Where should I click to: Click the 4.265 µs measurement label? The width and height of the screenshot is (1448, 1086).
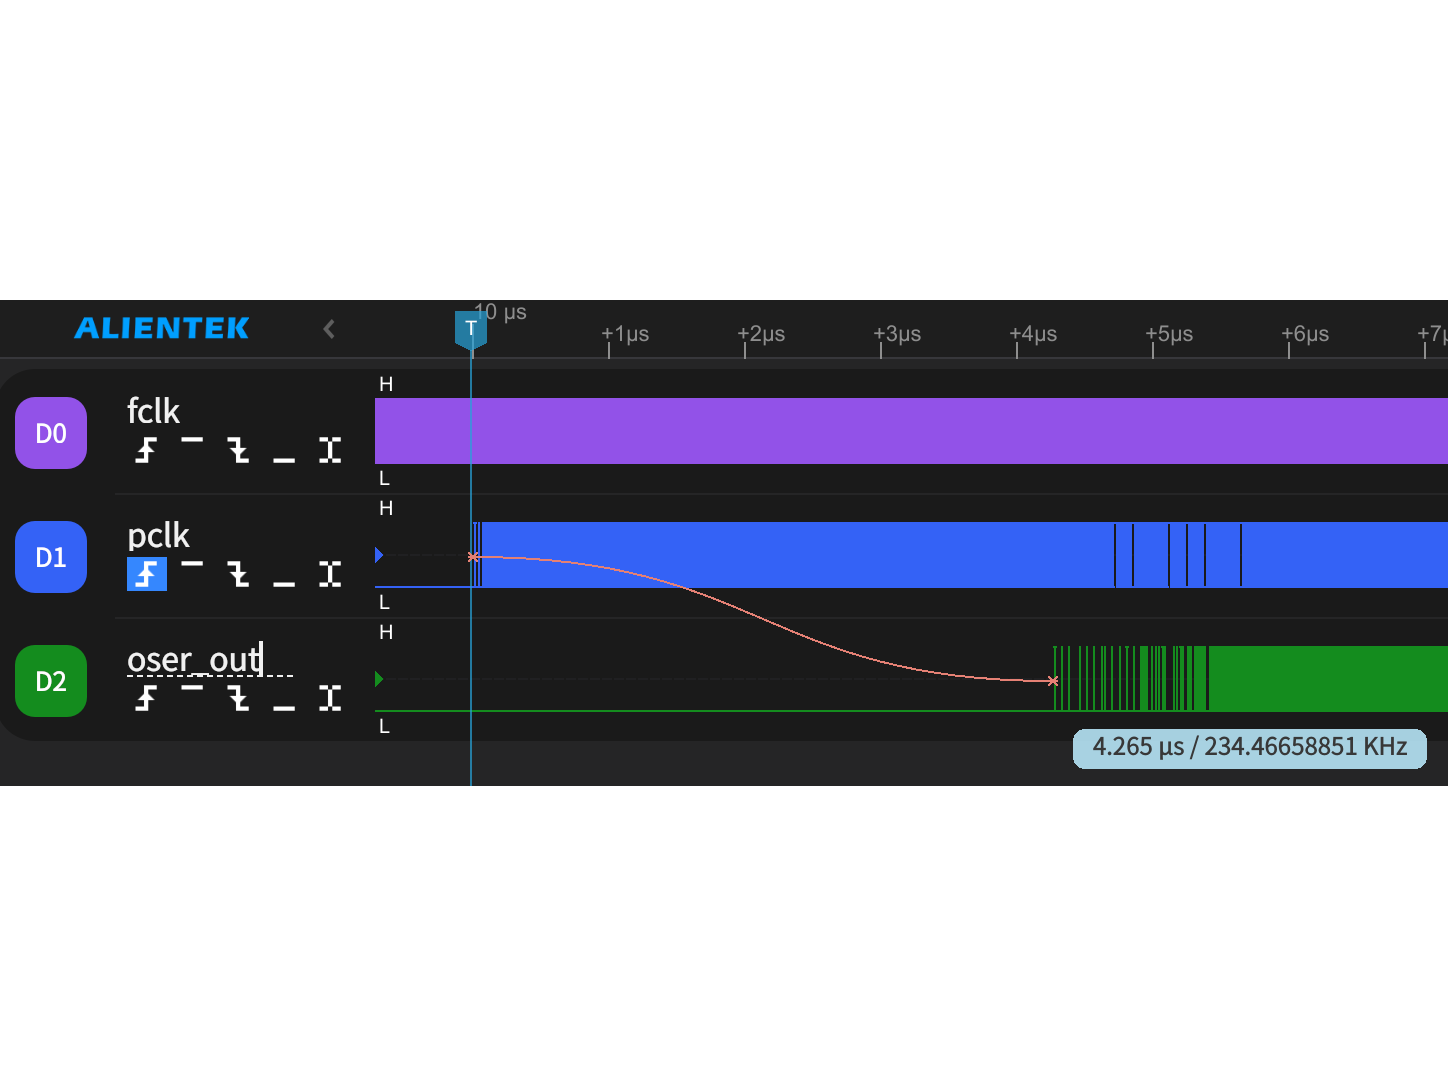coord(1249,748)
